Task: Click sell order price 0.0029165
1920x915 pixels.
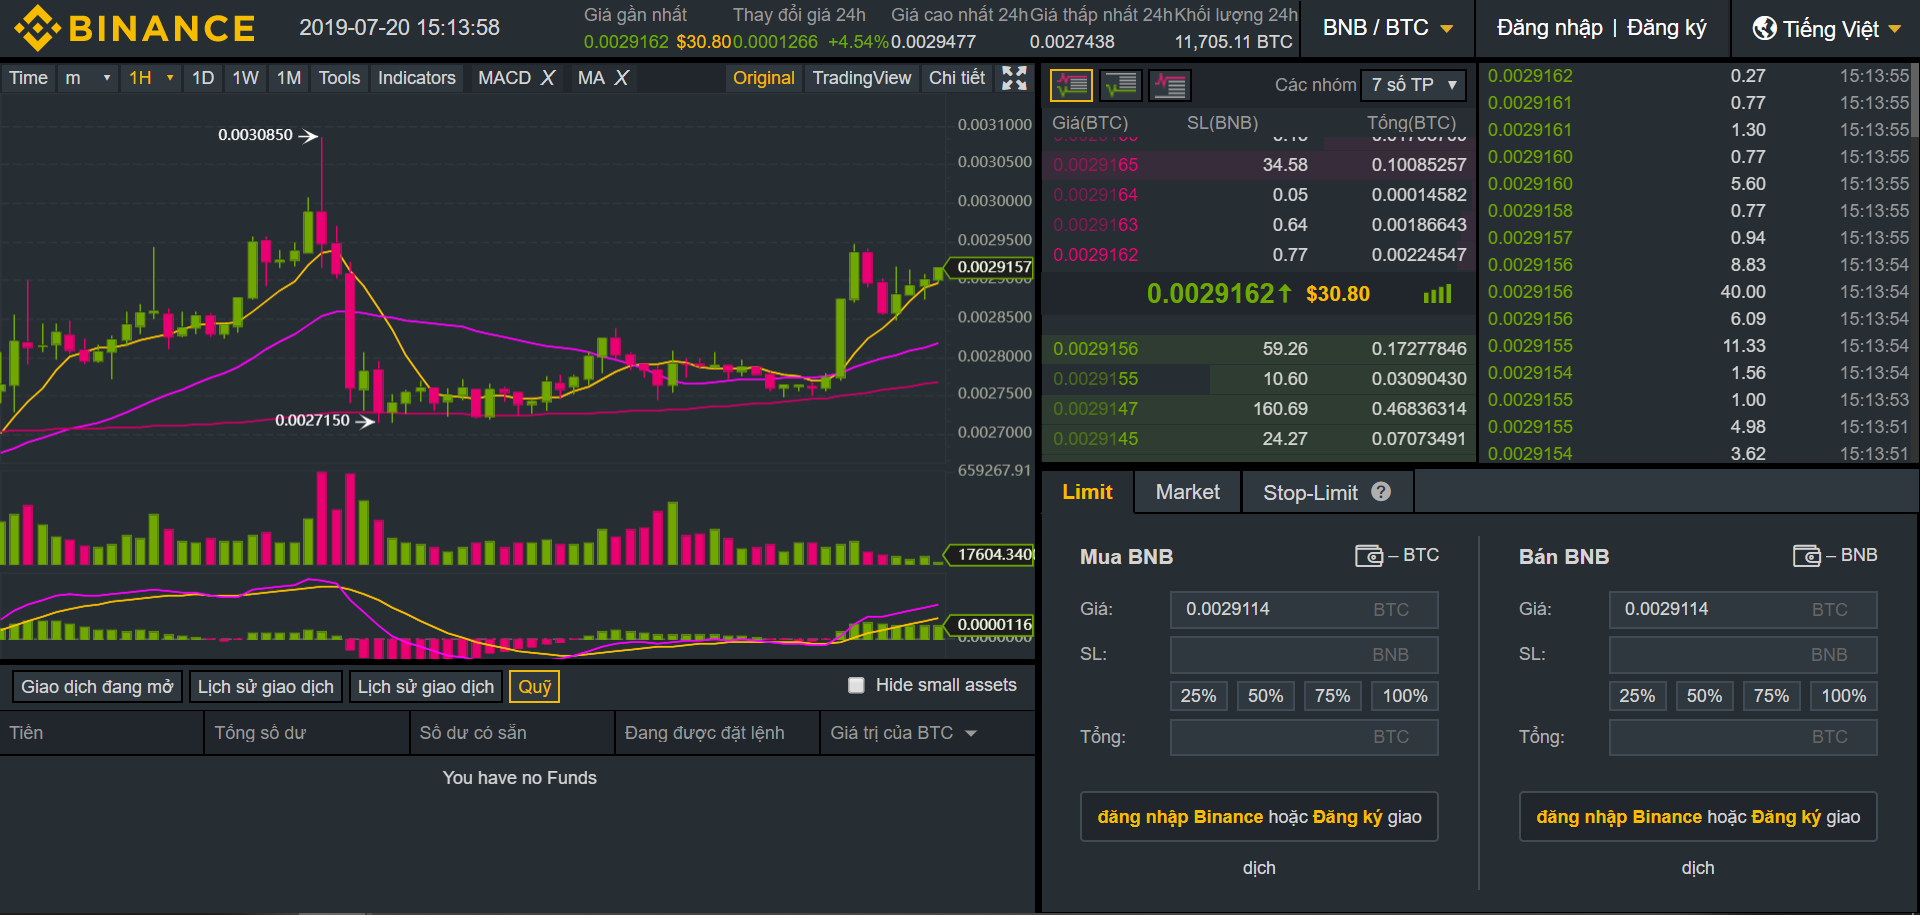Action: click(1095, 165)
